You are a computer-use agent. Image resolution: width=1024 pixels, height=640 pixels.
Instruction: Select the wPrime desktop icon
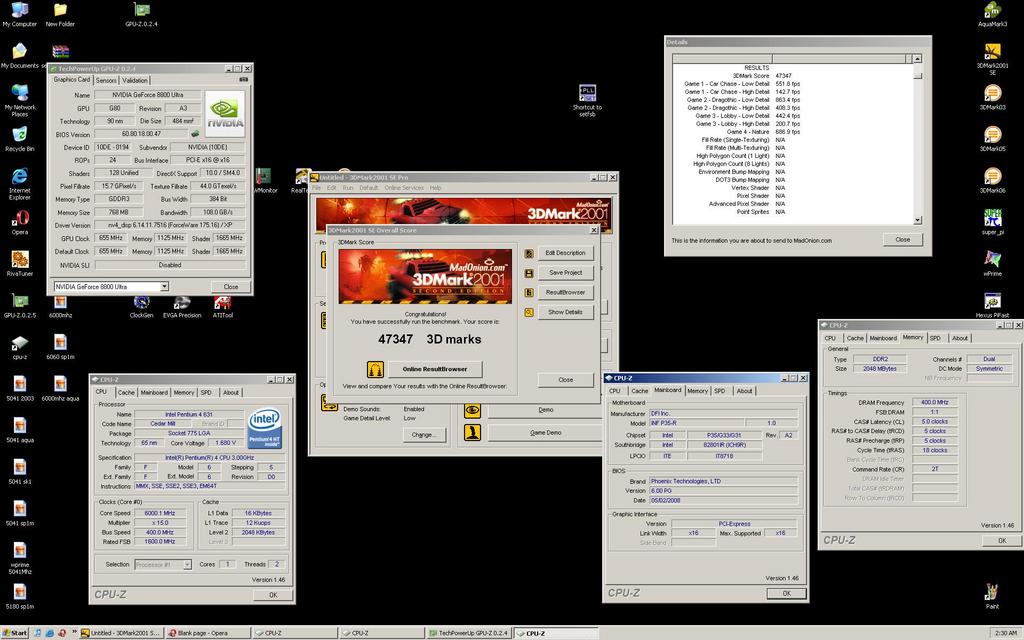pos(992,263)
